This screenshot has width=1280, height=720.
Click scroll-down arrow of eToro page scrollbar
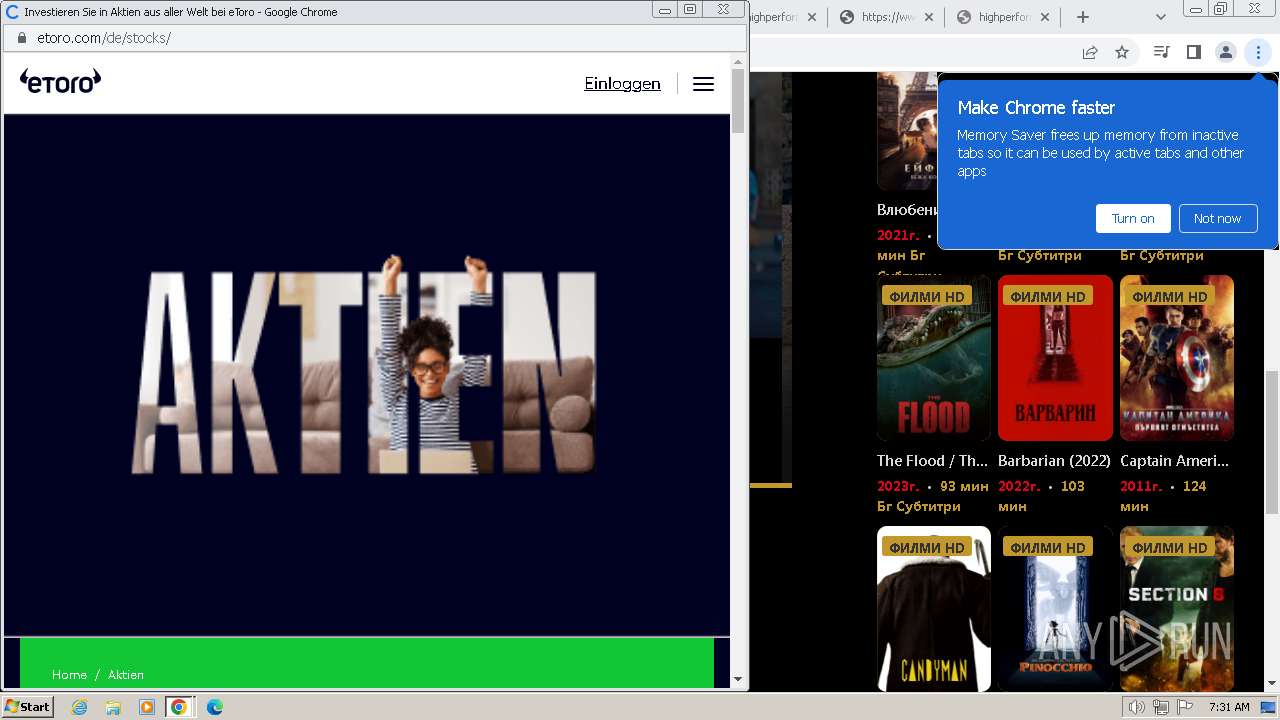(738, 679)
